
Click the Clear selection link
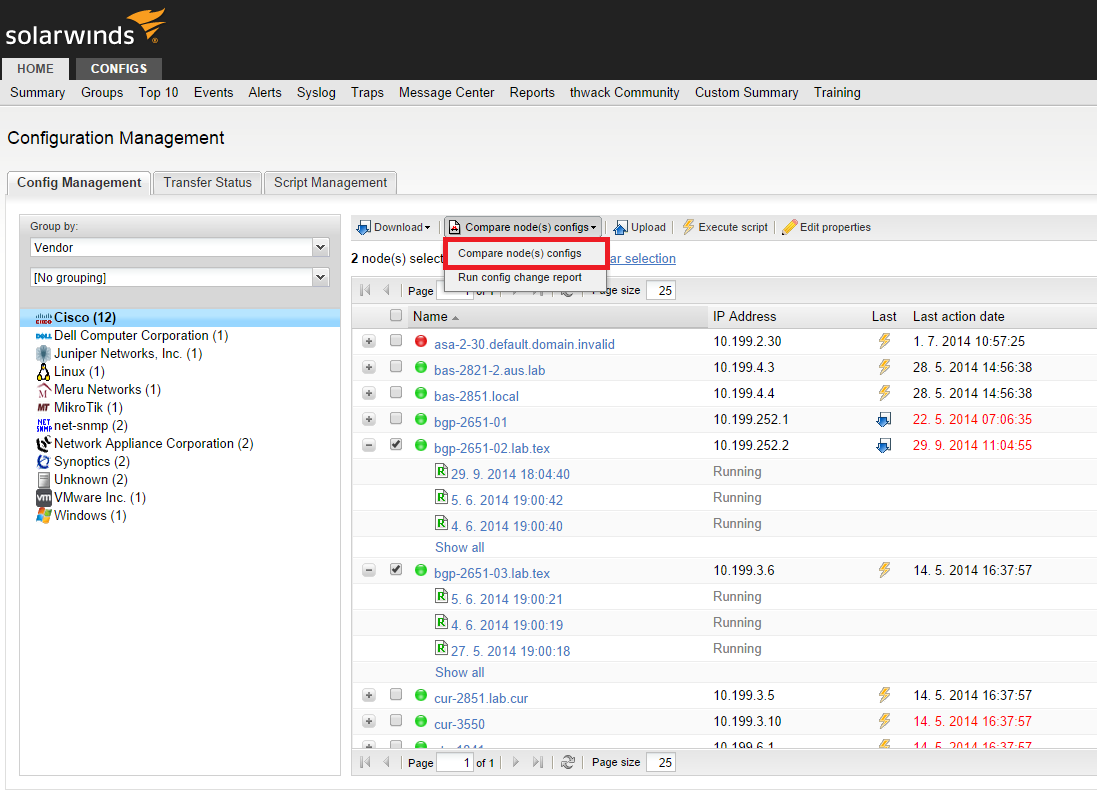tap(641, 258)
